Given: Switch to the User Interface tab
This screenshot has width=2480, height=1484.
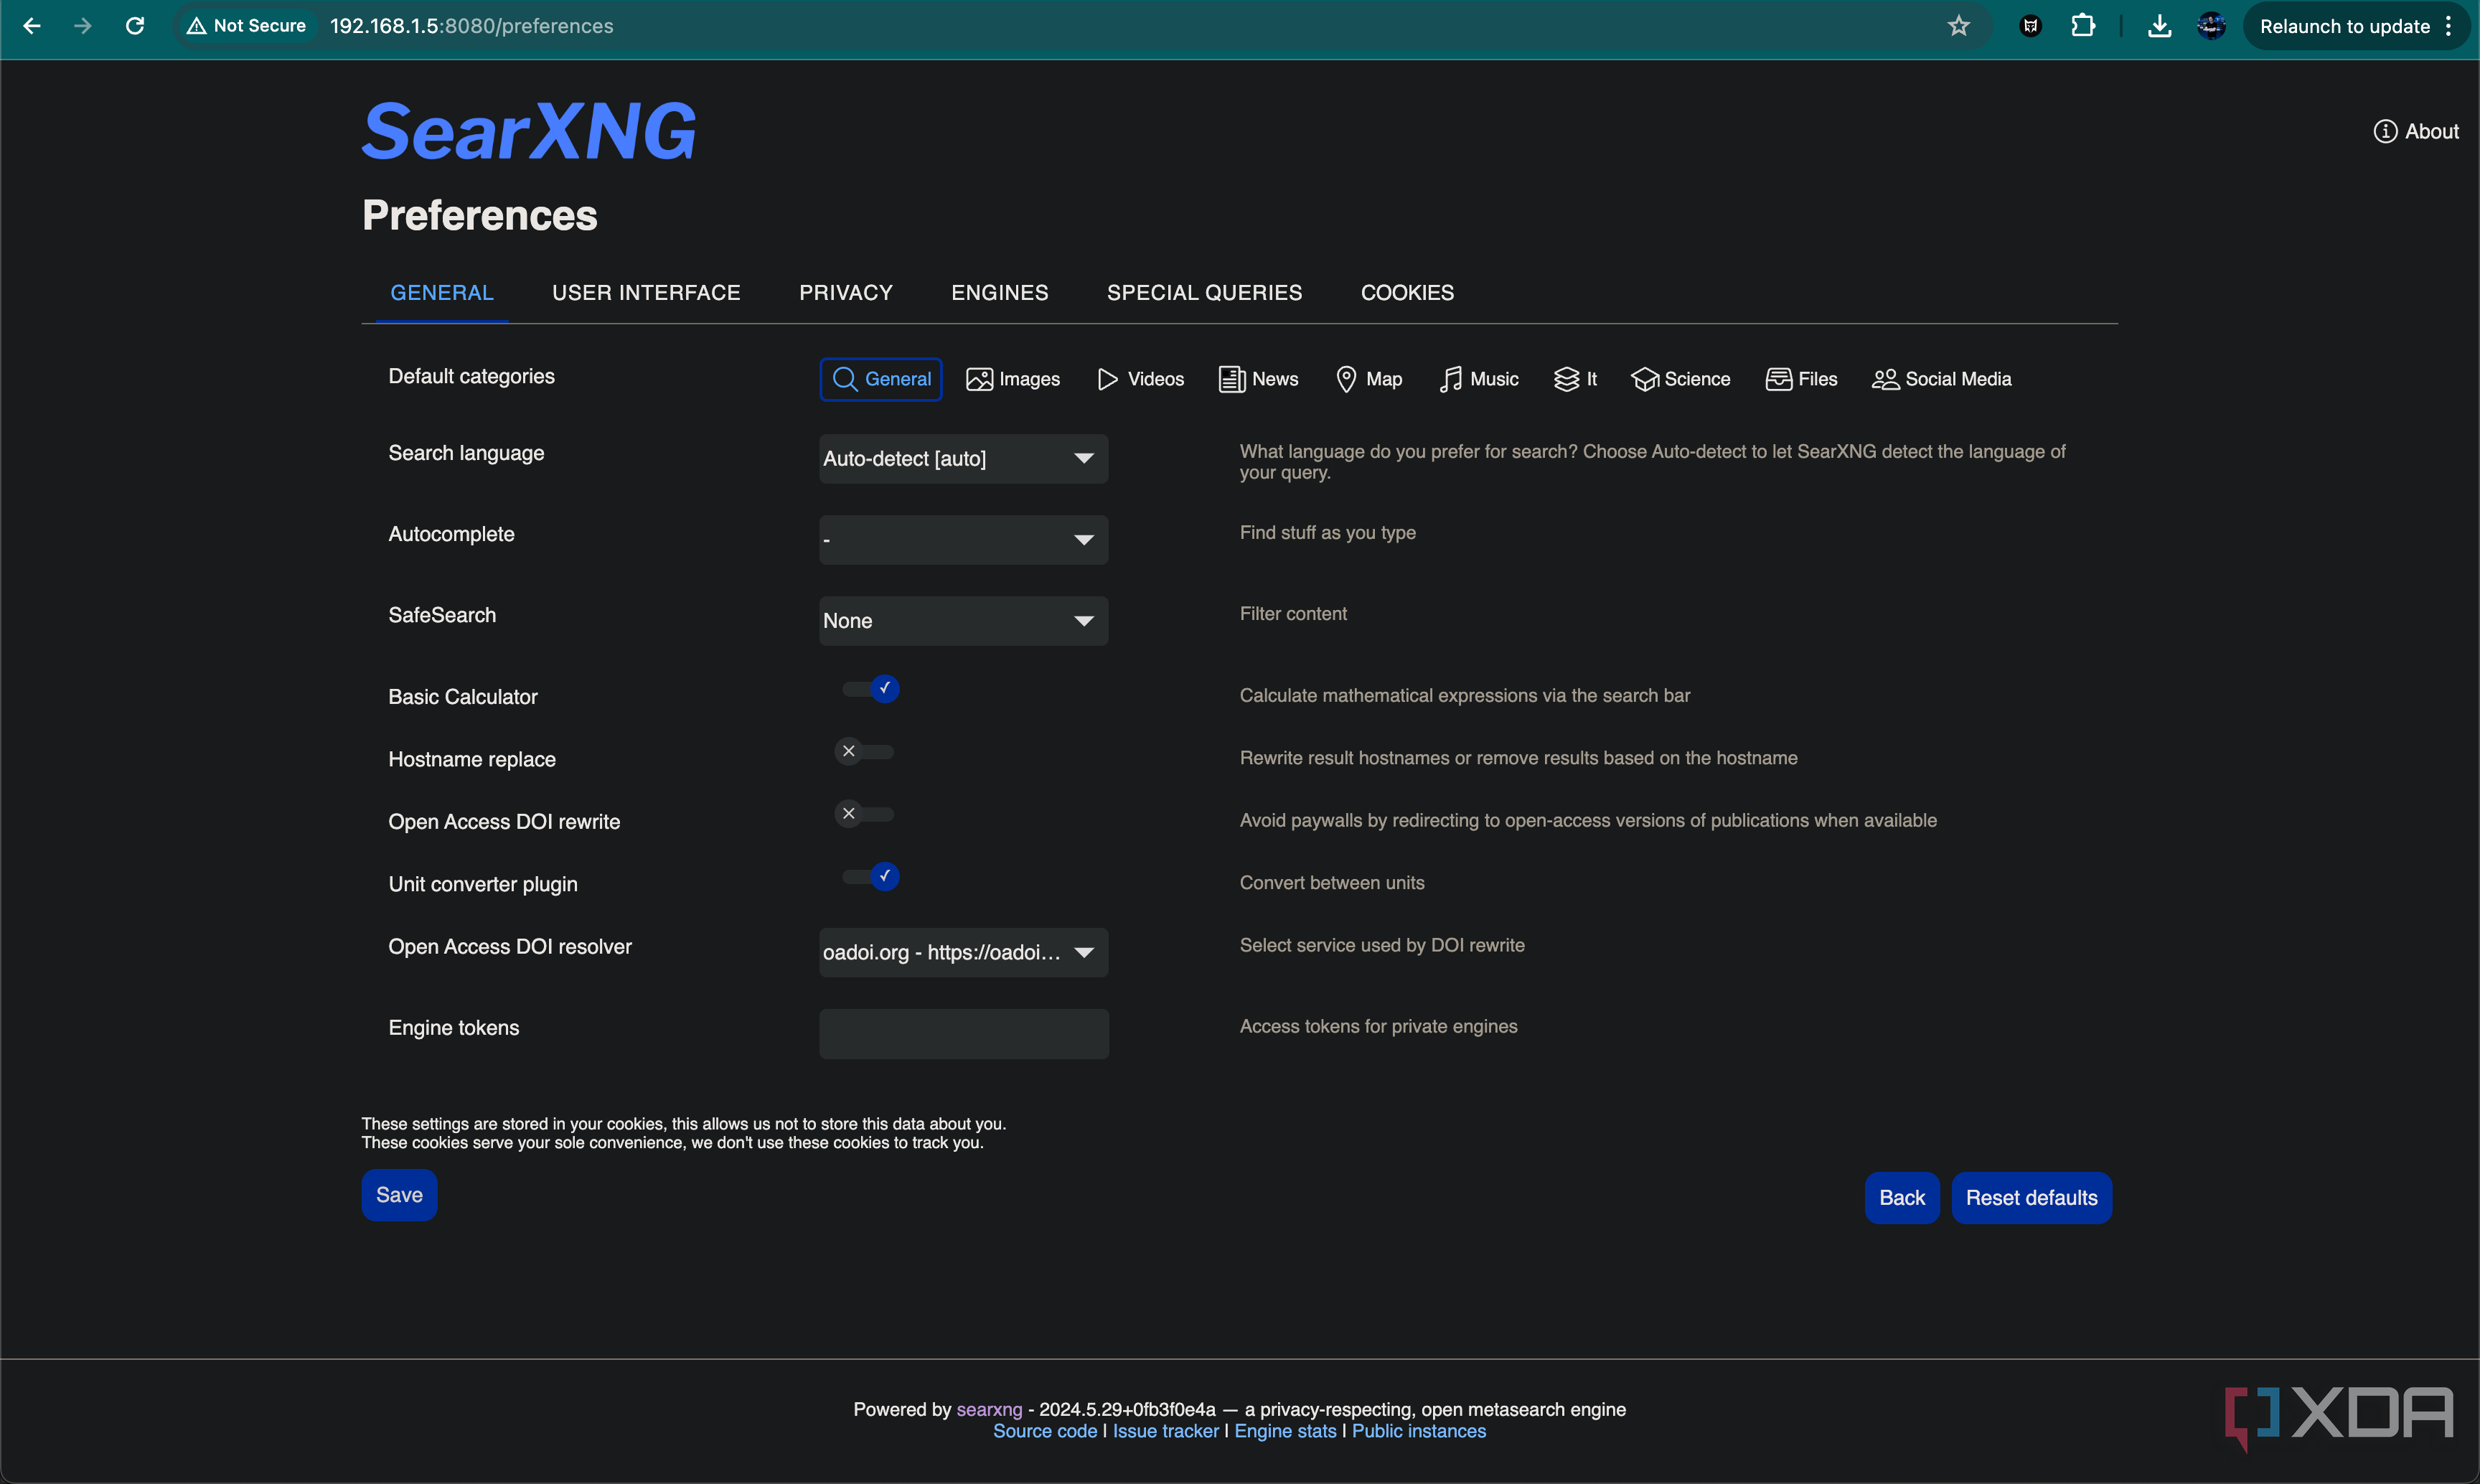Looking at the screenshot, I should click(646, 293).
